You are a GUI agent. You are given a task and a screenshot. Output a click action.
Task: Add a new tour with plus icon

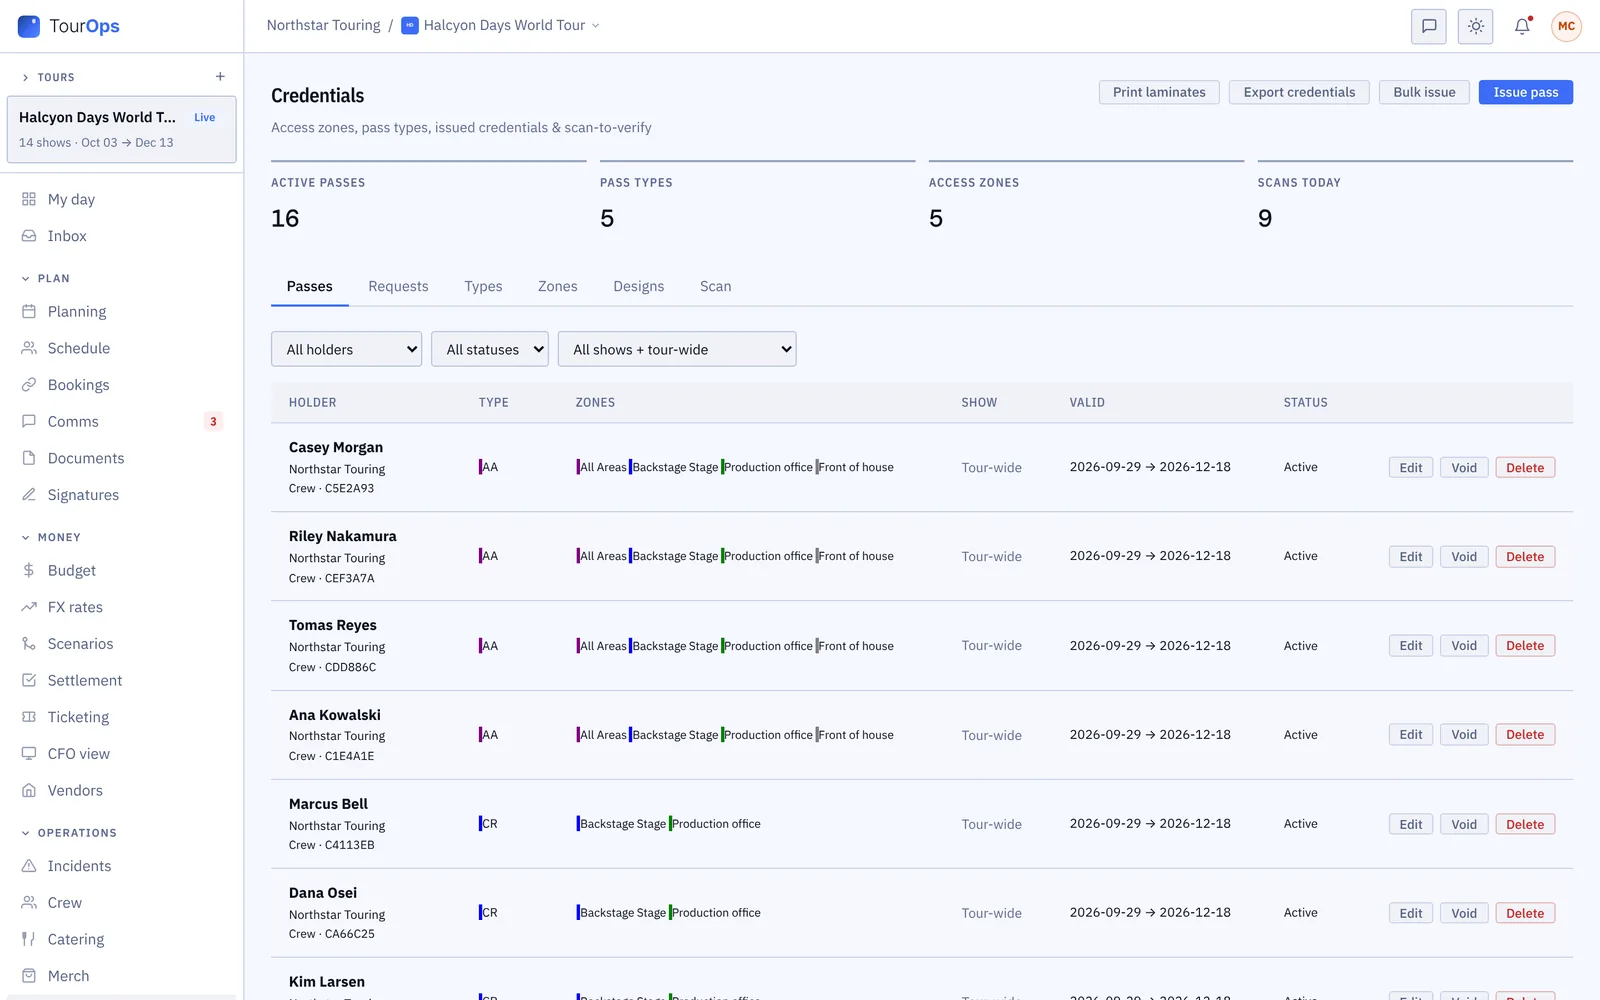220,77
